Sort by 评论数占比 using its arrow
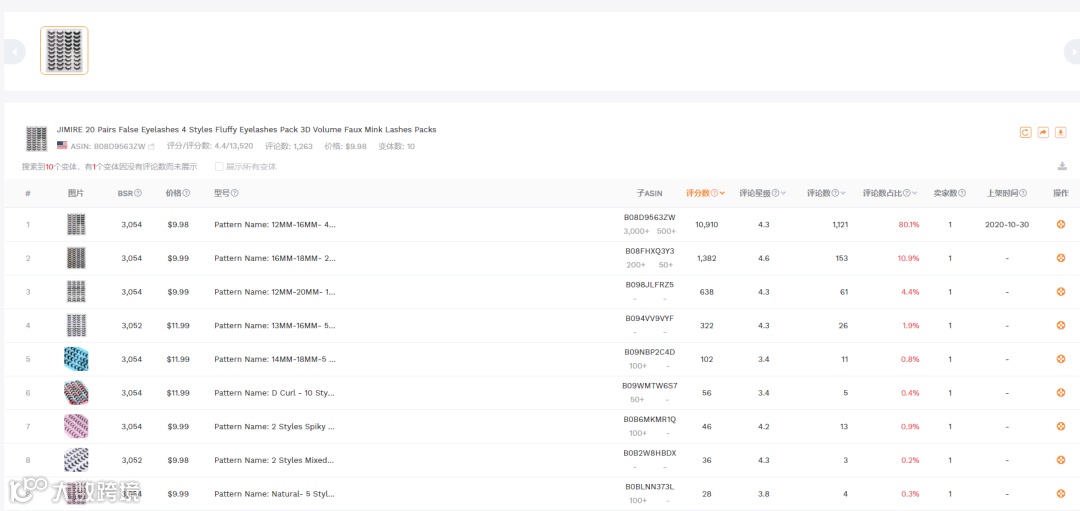 click(x=915, y=194)
